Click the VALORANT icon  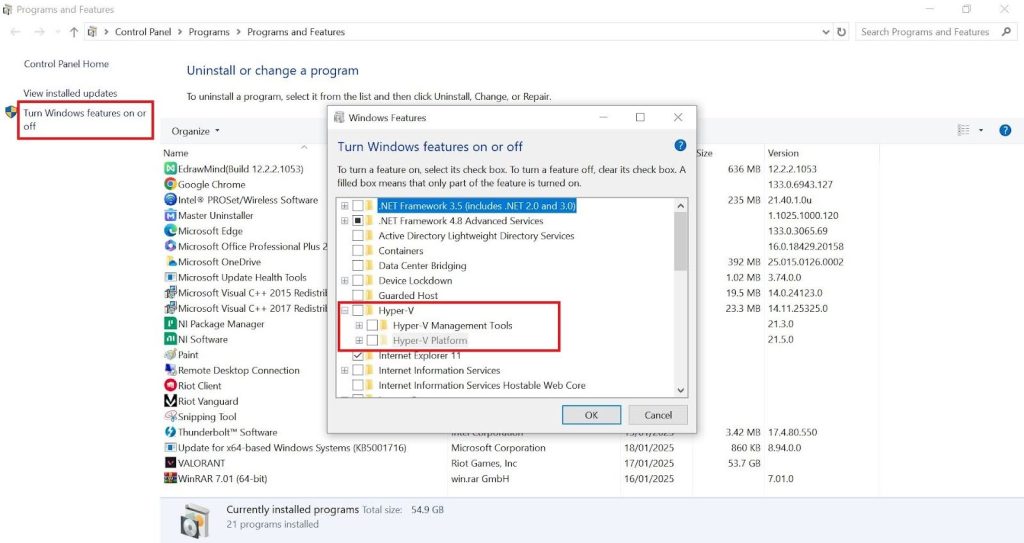coord(170,463)
